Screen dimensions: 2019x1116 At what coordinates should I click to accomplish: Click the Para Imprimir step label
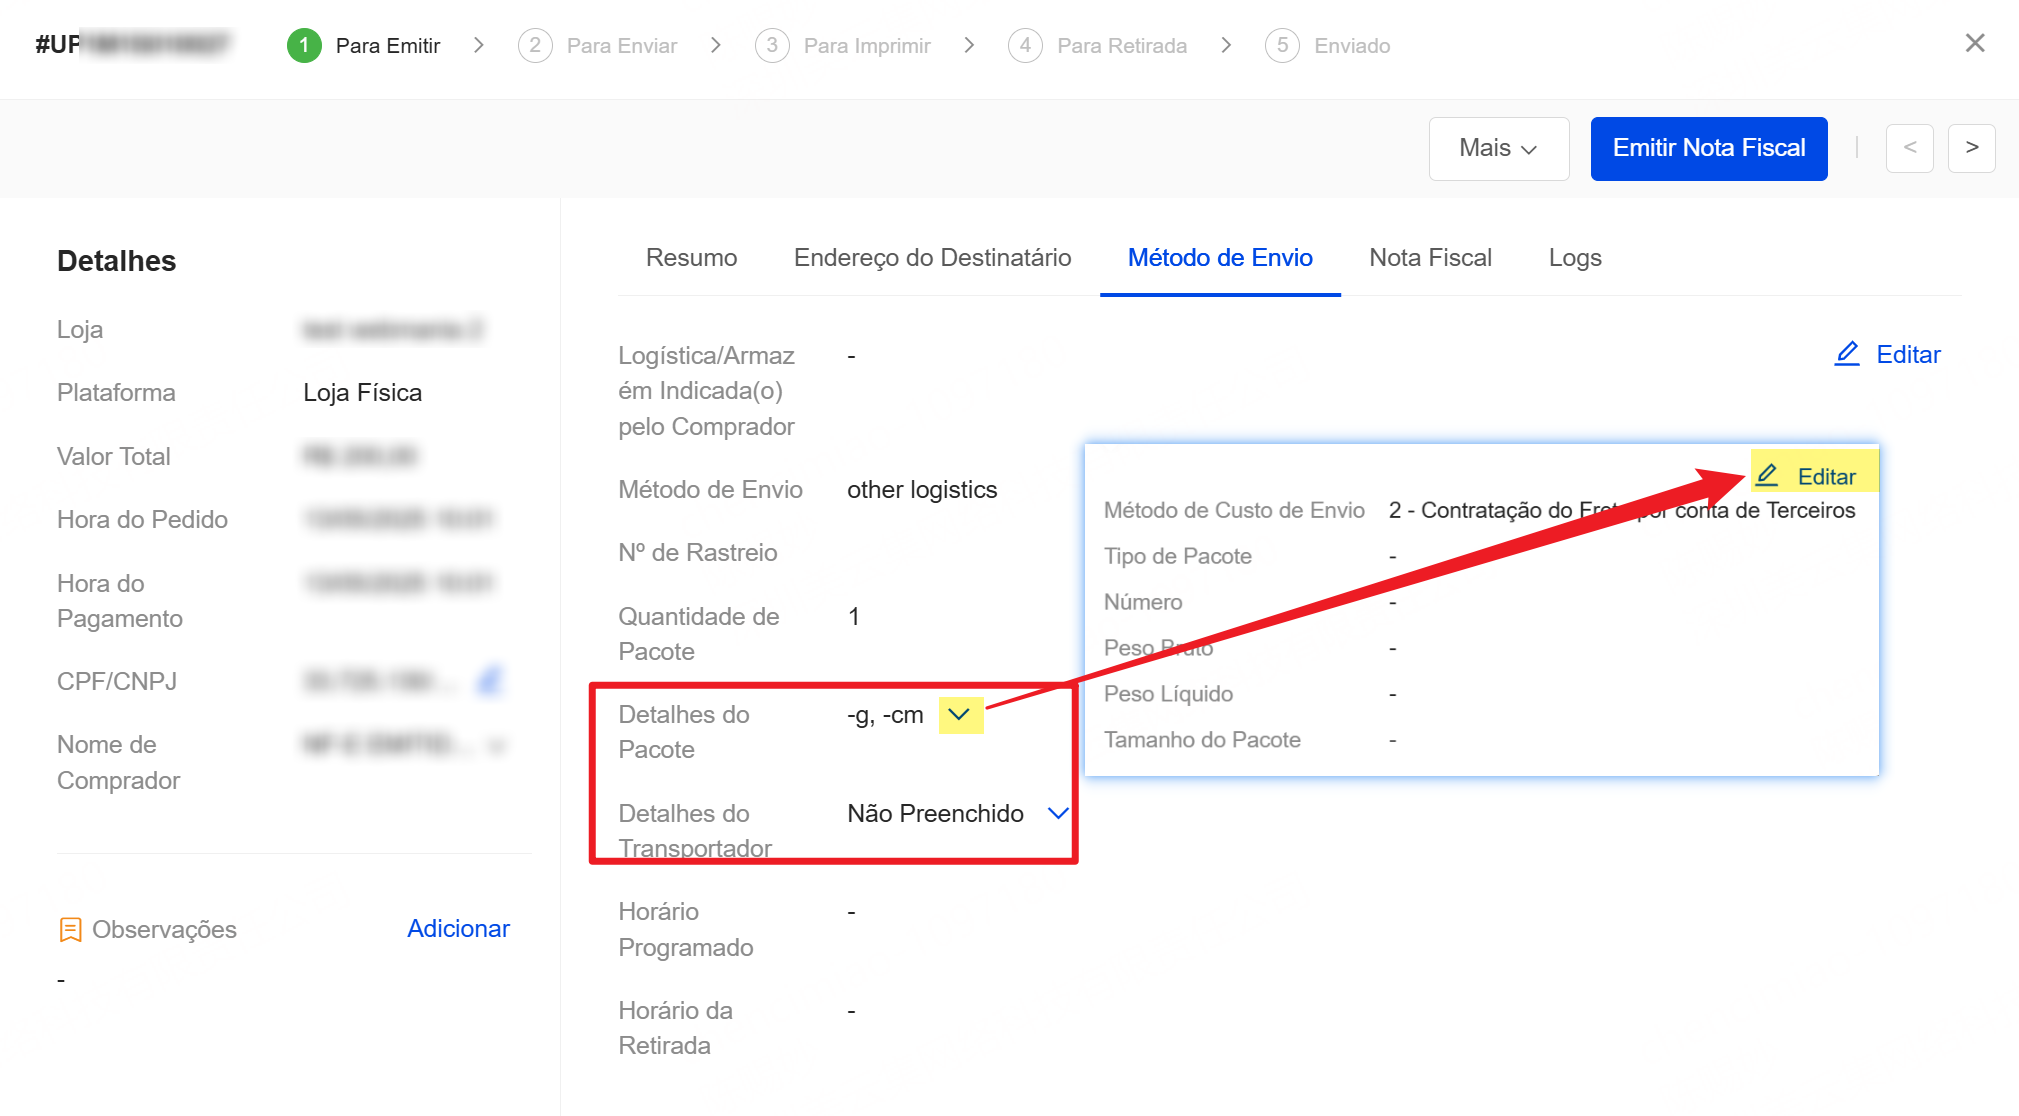tap(866, 46)
